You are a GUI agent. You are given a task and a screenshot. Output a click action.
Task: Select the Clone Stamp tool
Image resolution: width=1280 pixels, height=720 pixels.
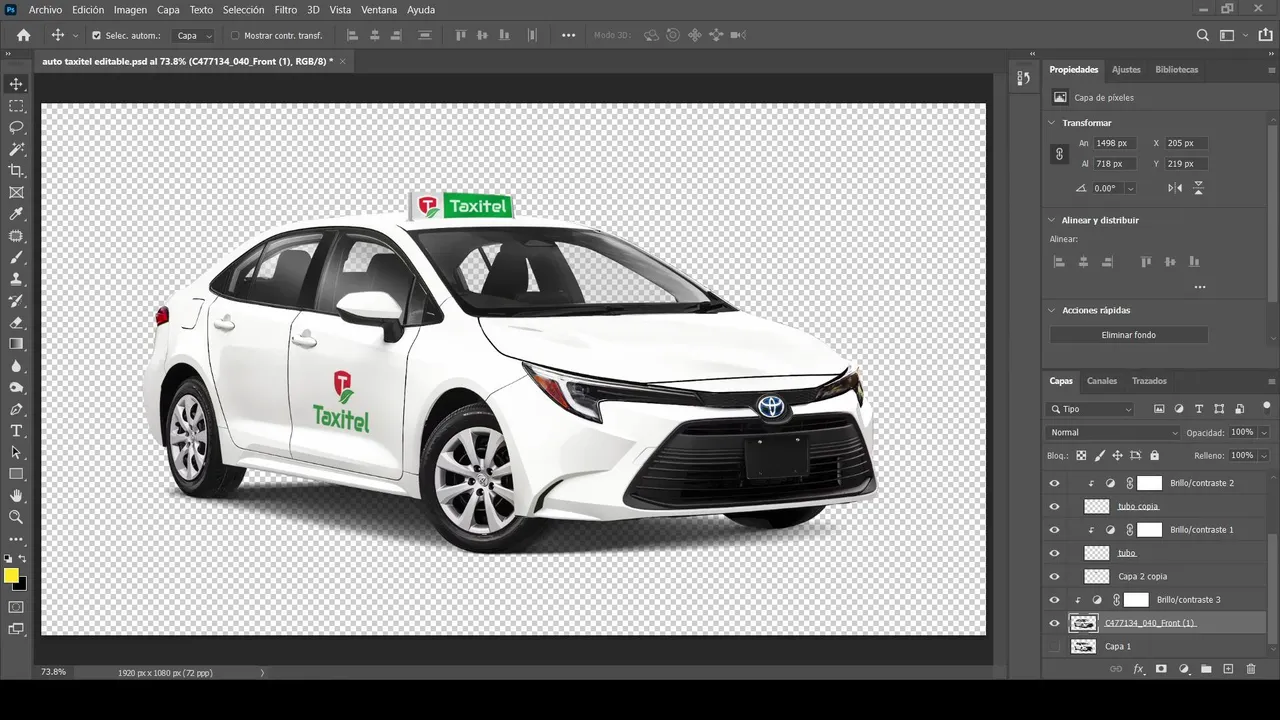tap(16, 279)
